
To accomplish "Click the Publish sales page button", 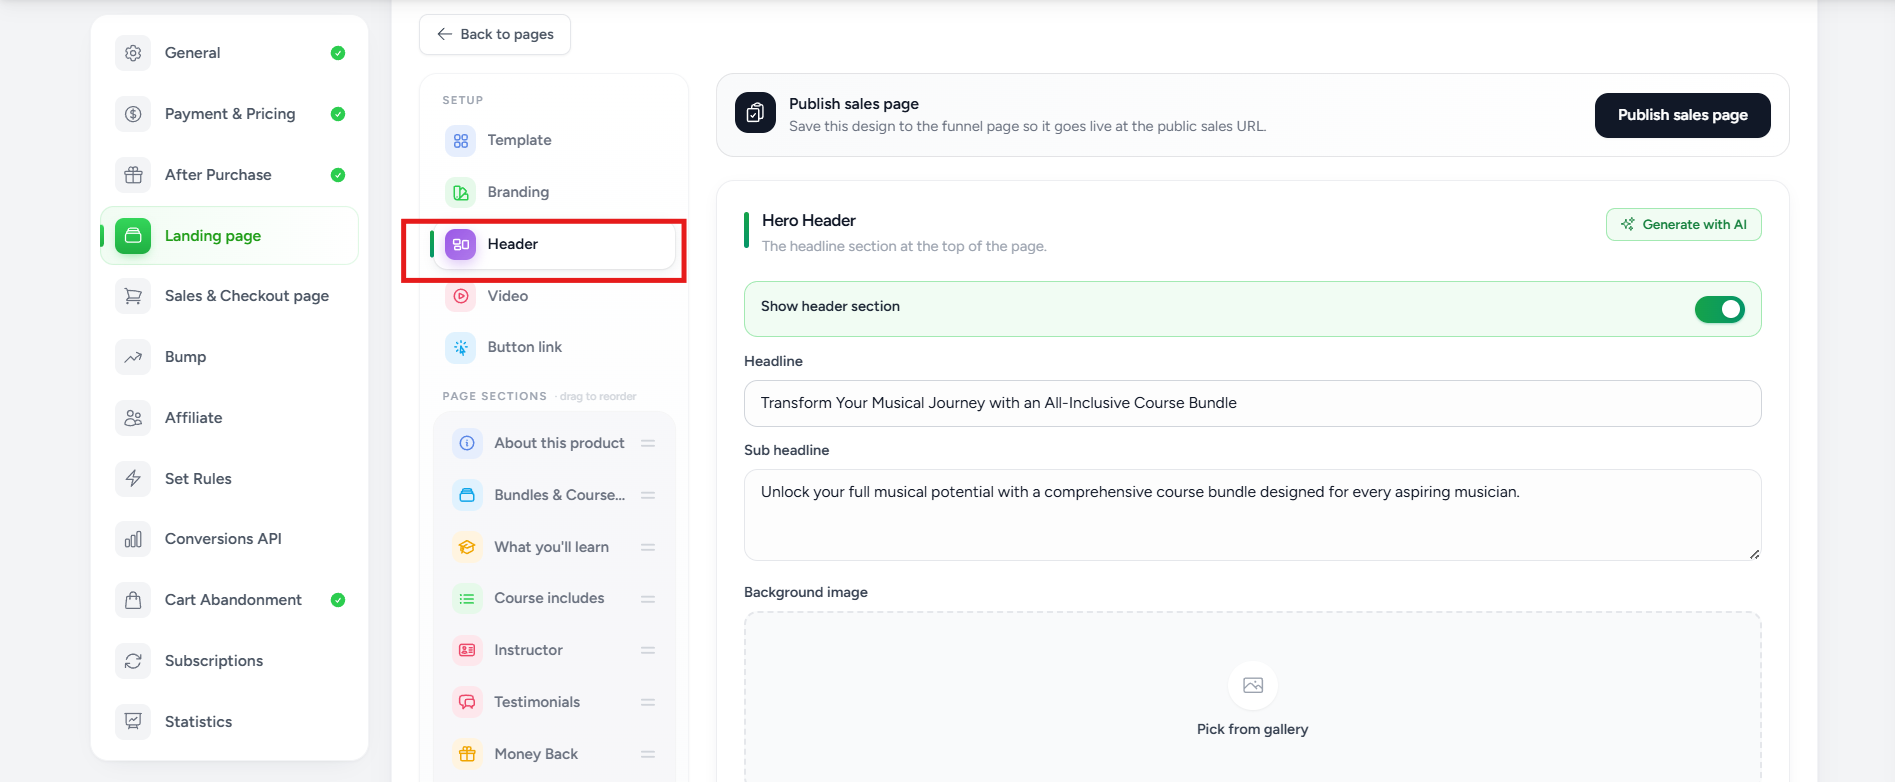I will coord(1682,115).
